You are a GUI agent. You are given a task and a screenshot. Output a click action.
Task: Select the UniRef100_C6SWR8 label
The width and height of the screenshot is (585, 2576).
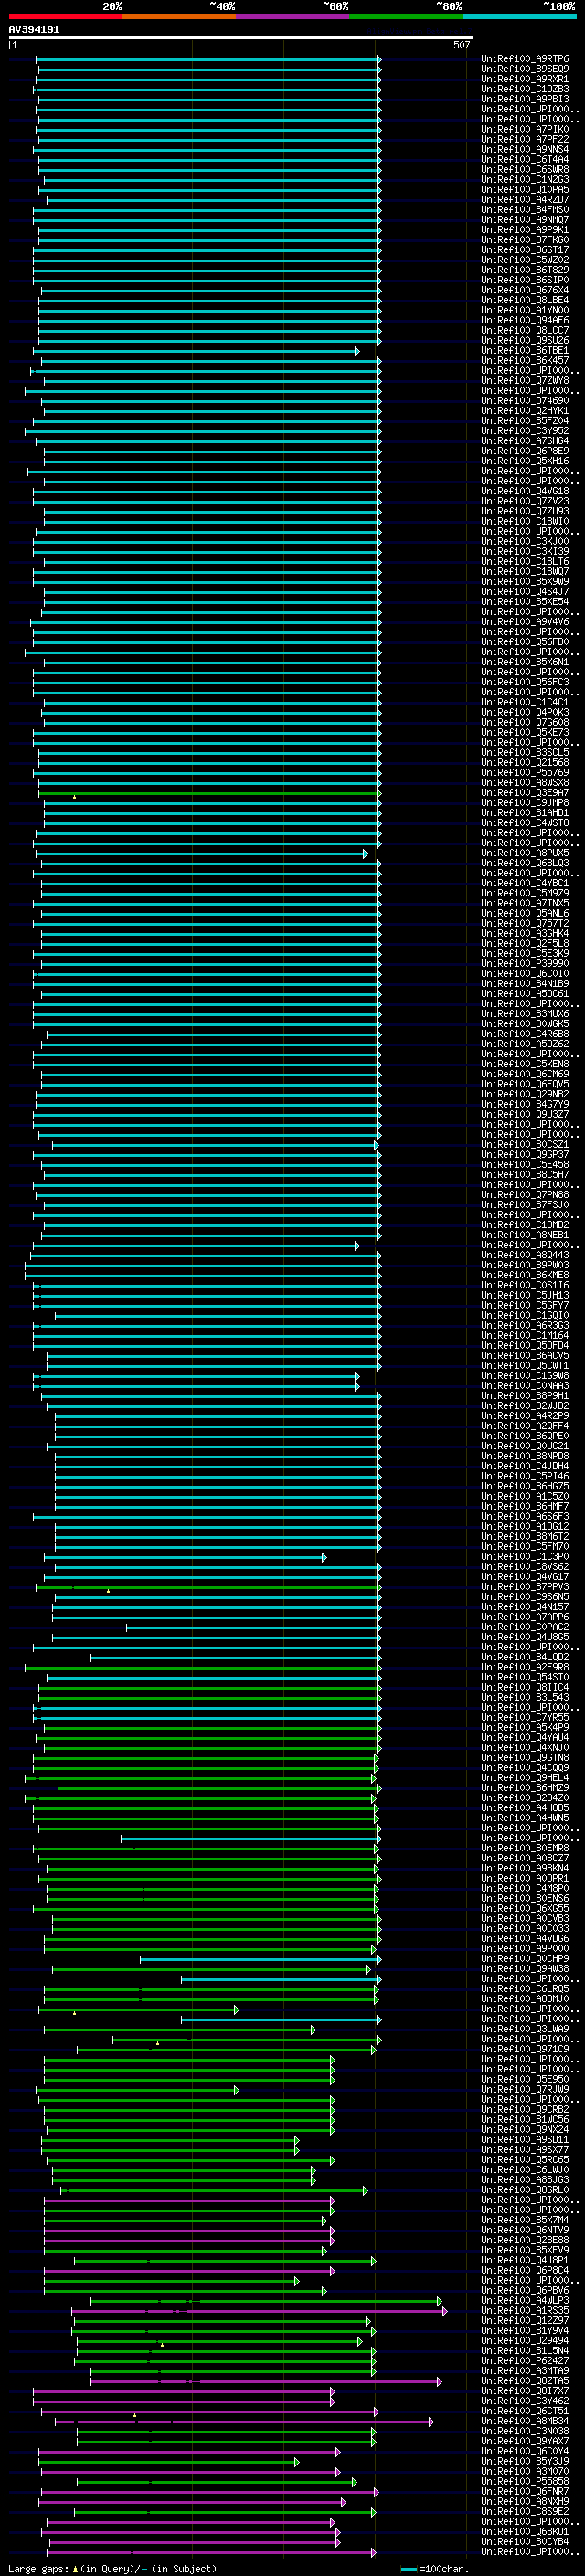pos(525,169)
